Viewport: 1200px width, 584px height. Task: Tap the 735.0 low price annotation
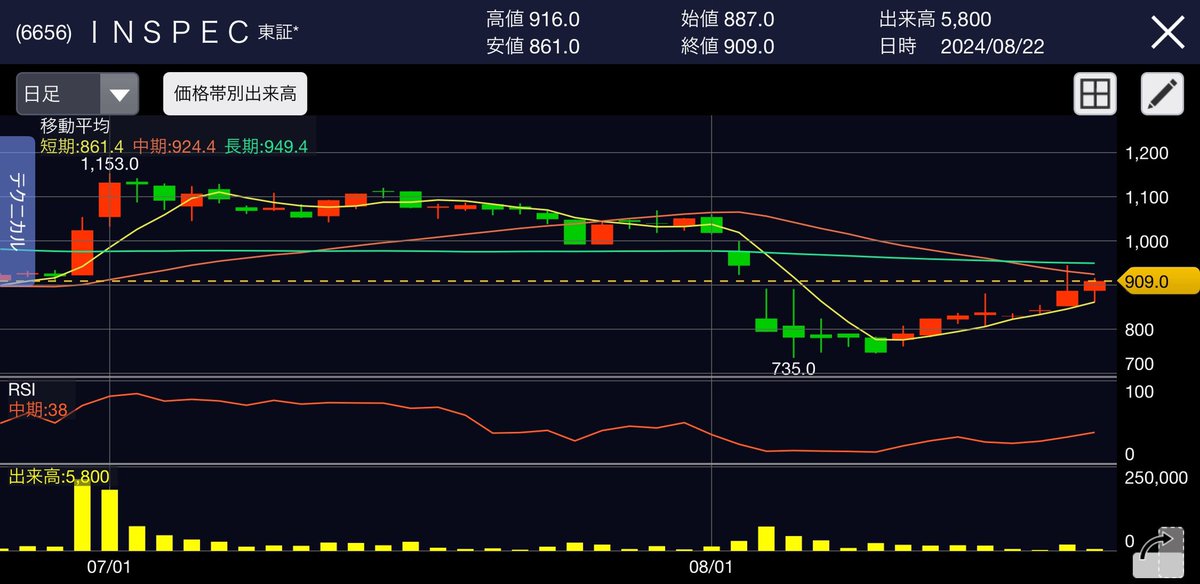point(793,369)
